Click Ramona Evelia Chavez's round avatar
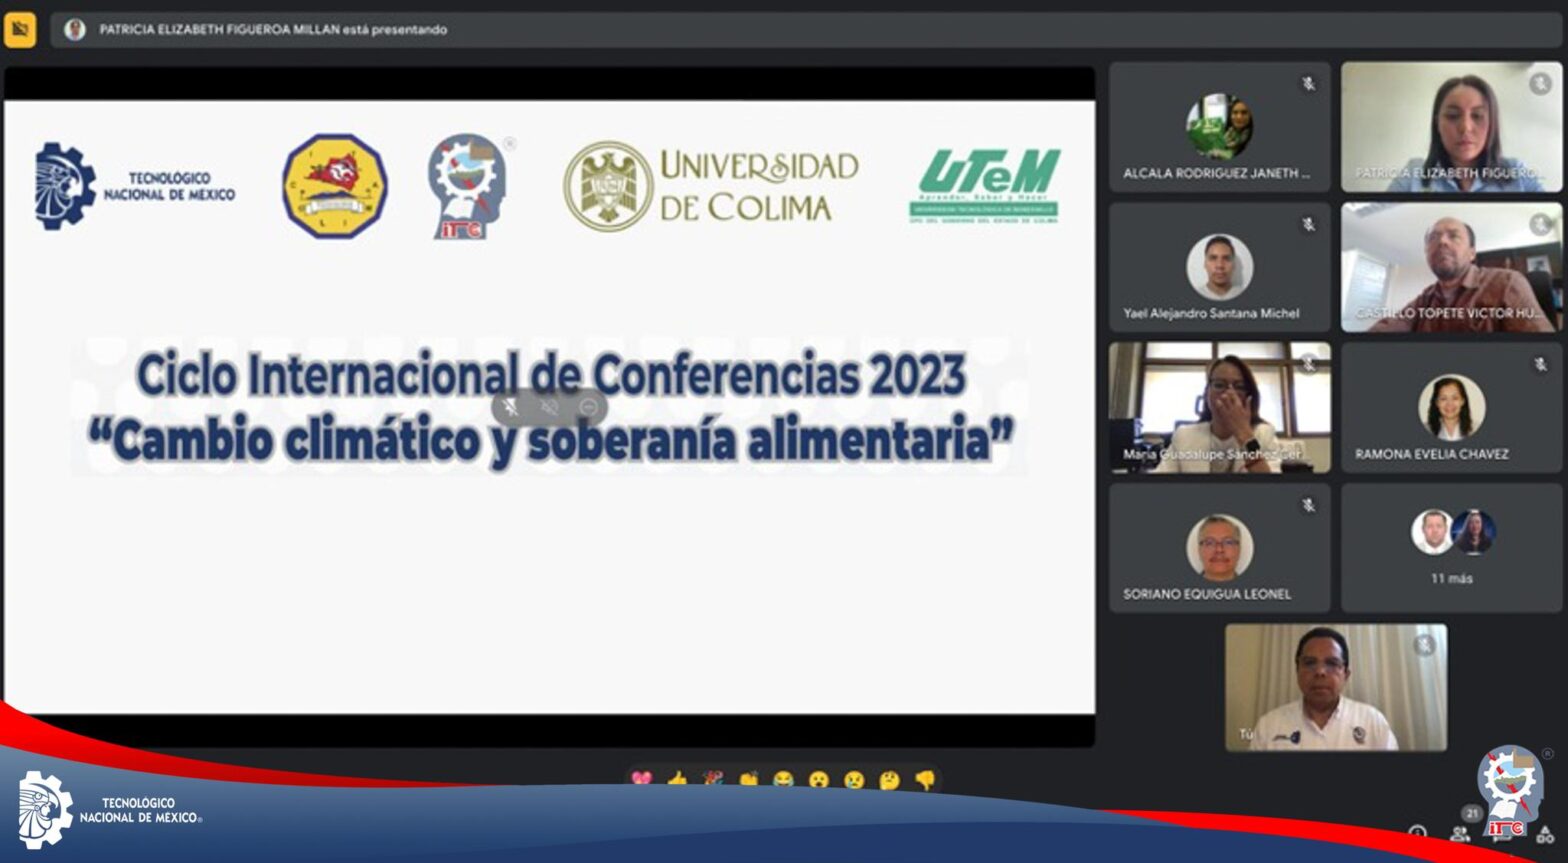Image resolution: width=1568 pixels, height=863 pixels. click(x=1451, y=407)
